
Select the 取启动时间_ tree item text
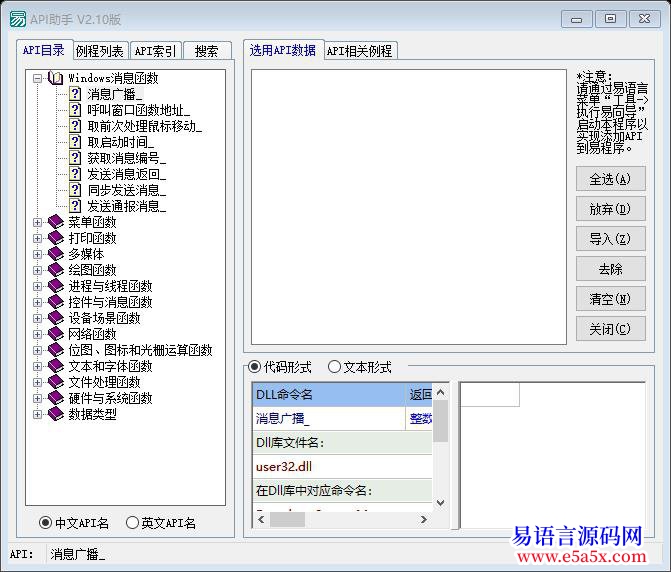121,142
